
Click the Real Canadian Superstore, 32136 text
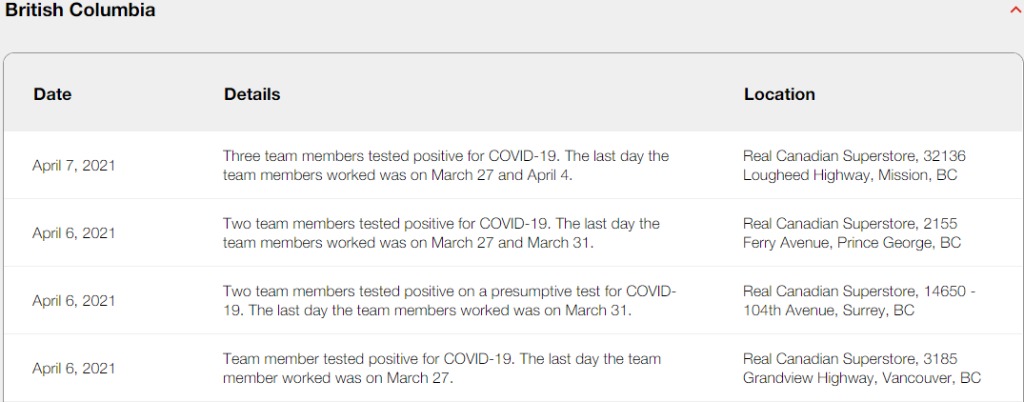854,157
